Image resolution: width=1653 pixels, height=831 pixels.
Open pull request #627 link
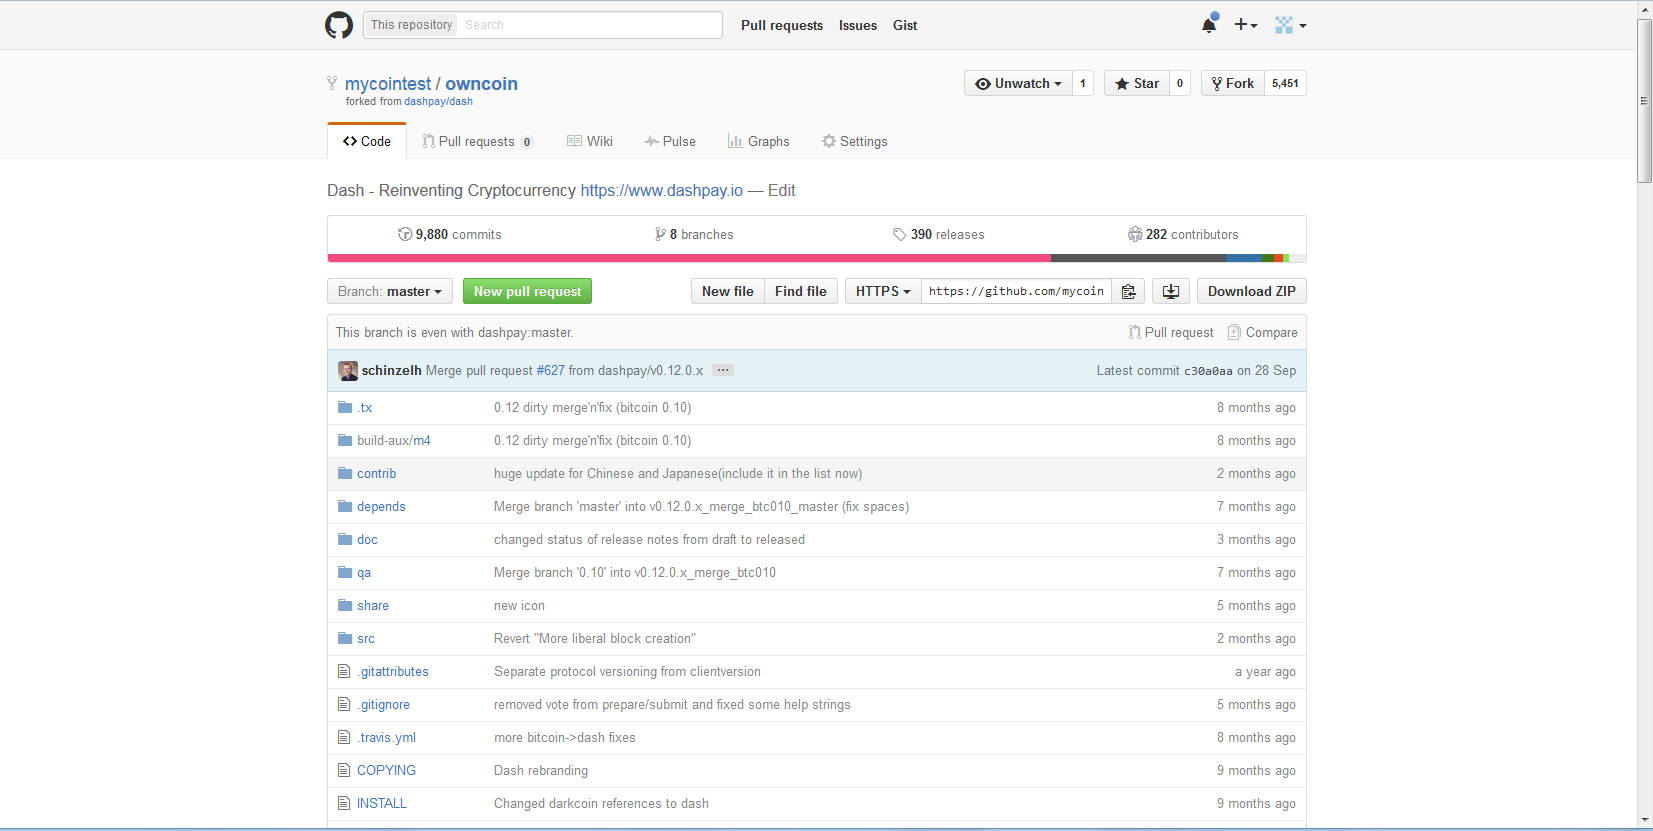(551, 370)
